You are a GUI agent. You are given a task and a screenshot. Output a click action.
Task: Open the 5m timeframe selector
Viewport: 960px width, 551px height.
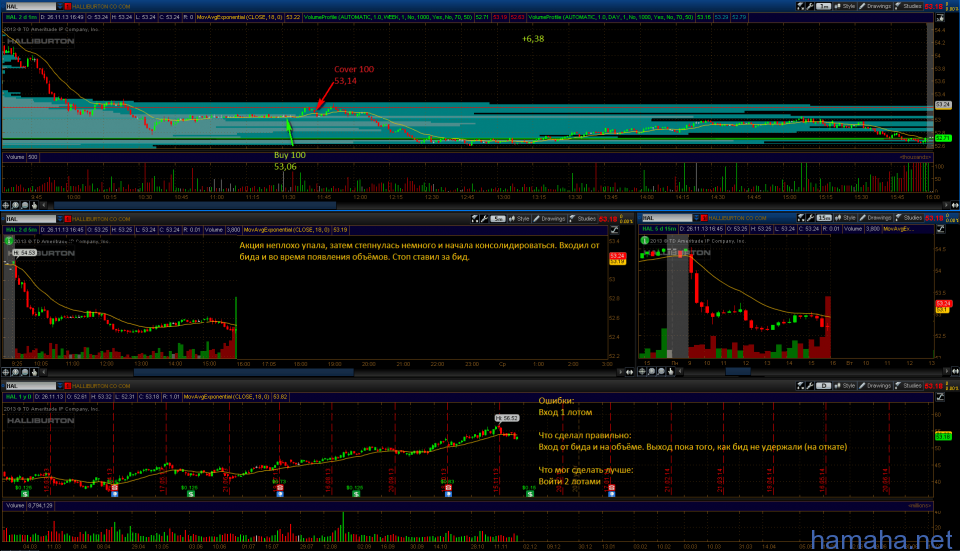pos(498,219)
